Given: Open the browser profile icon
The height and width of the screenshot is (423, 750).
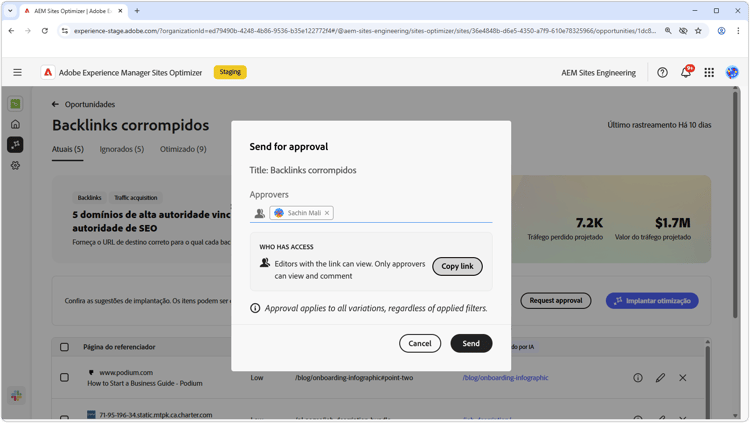Looking at the screenshot, I should point(721,31).
